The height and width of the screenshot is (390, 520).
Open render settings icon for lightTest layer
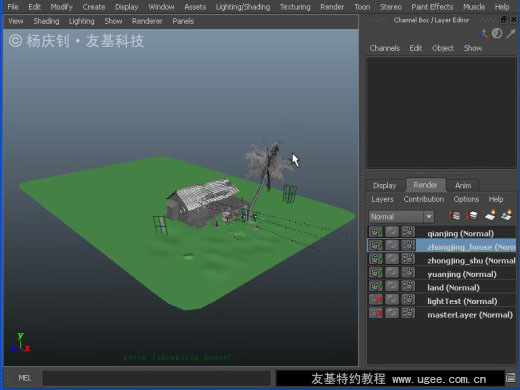[x=408, y=300]
